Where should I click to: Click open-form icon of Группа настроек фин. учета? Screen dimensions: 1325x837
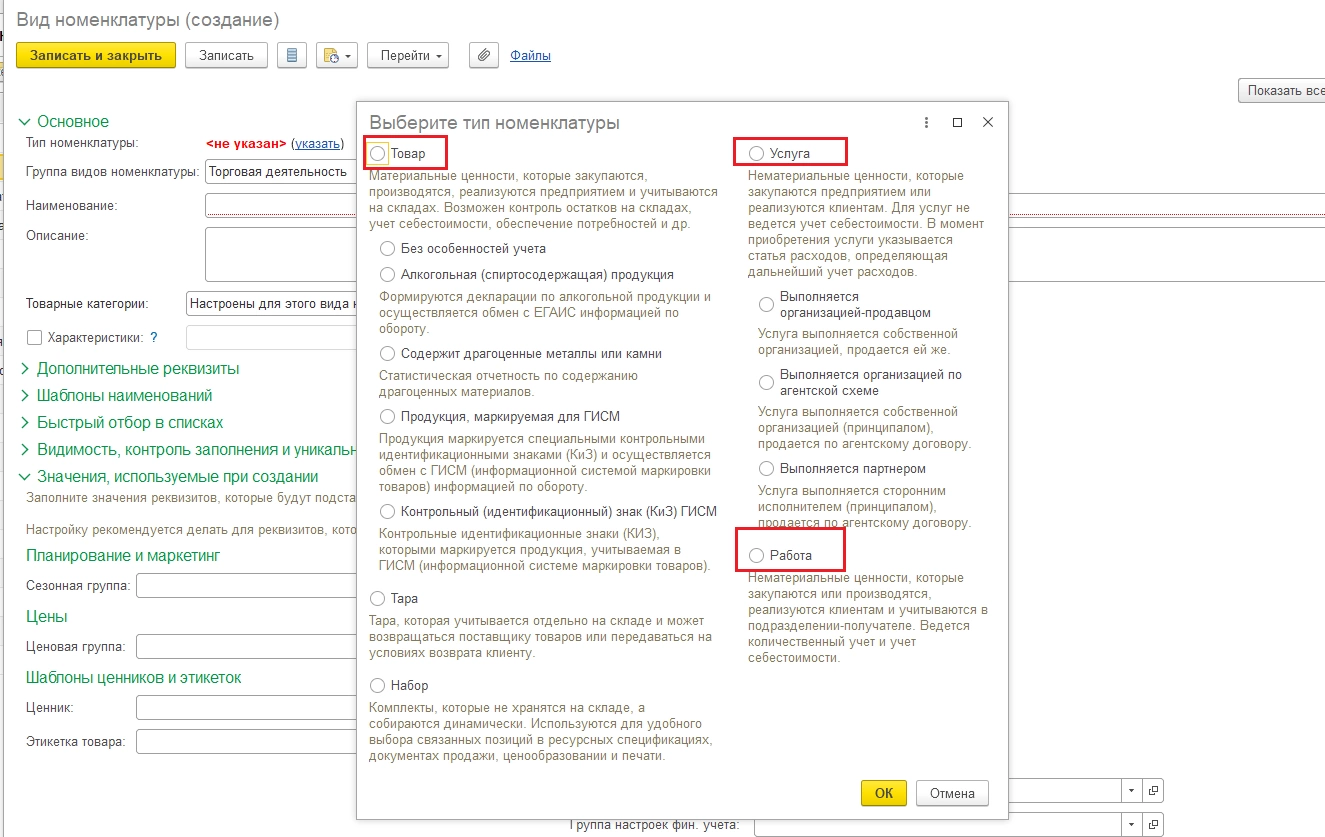pyautogui.click(x=1153, y=823)
